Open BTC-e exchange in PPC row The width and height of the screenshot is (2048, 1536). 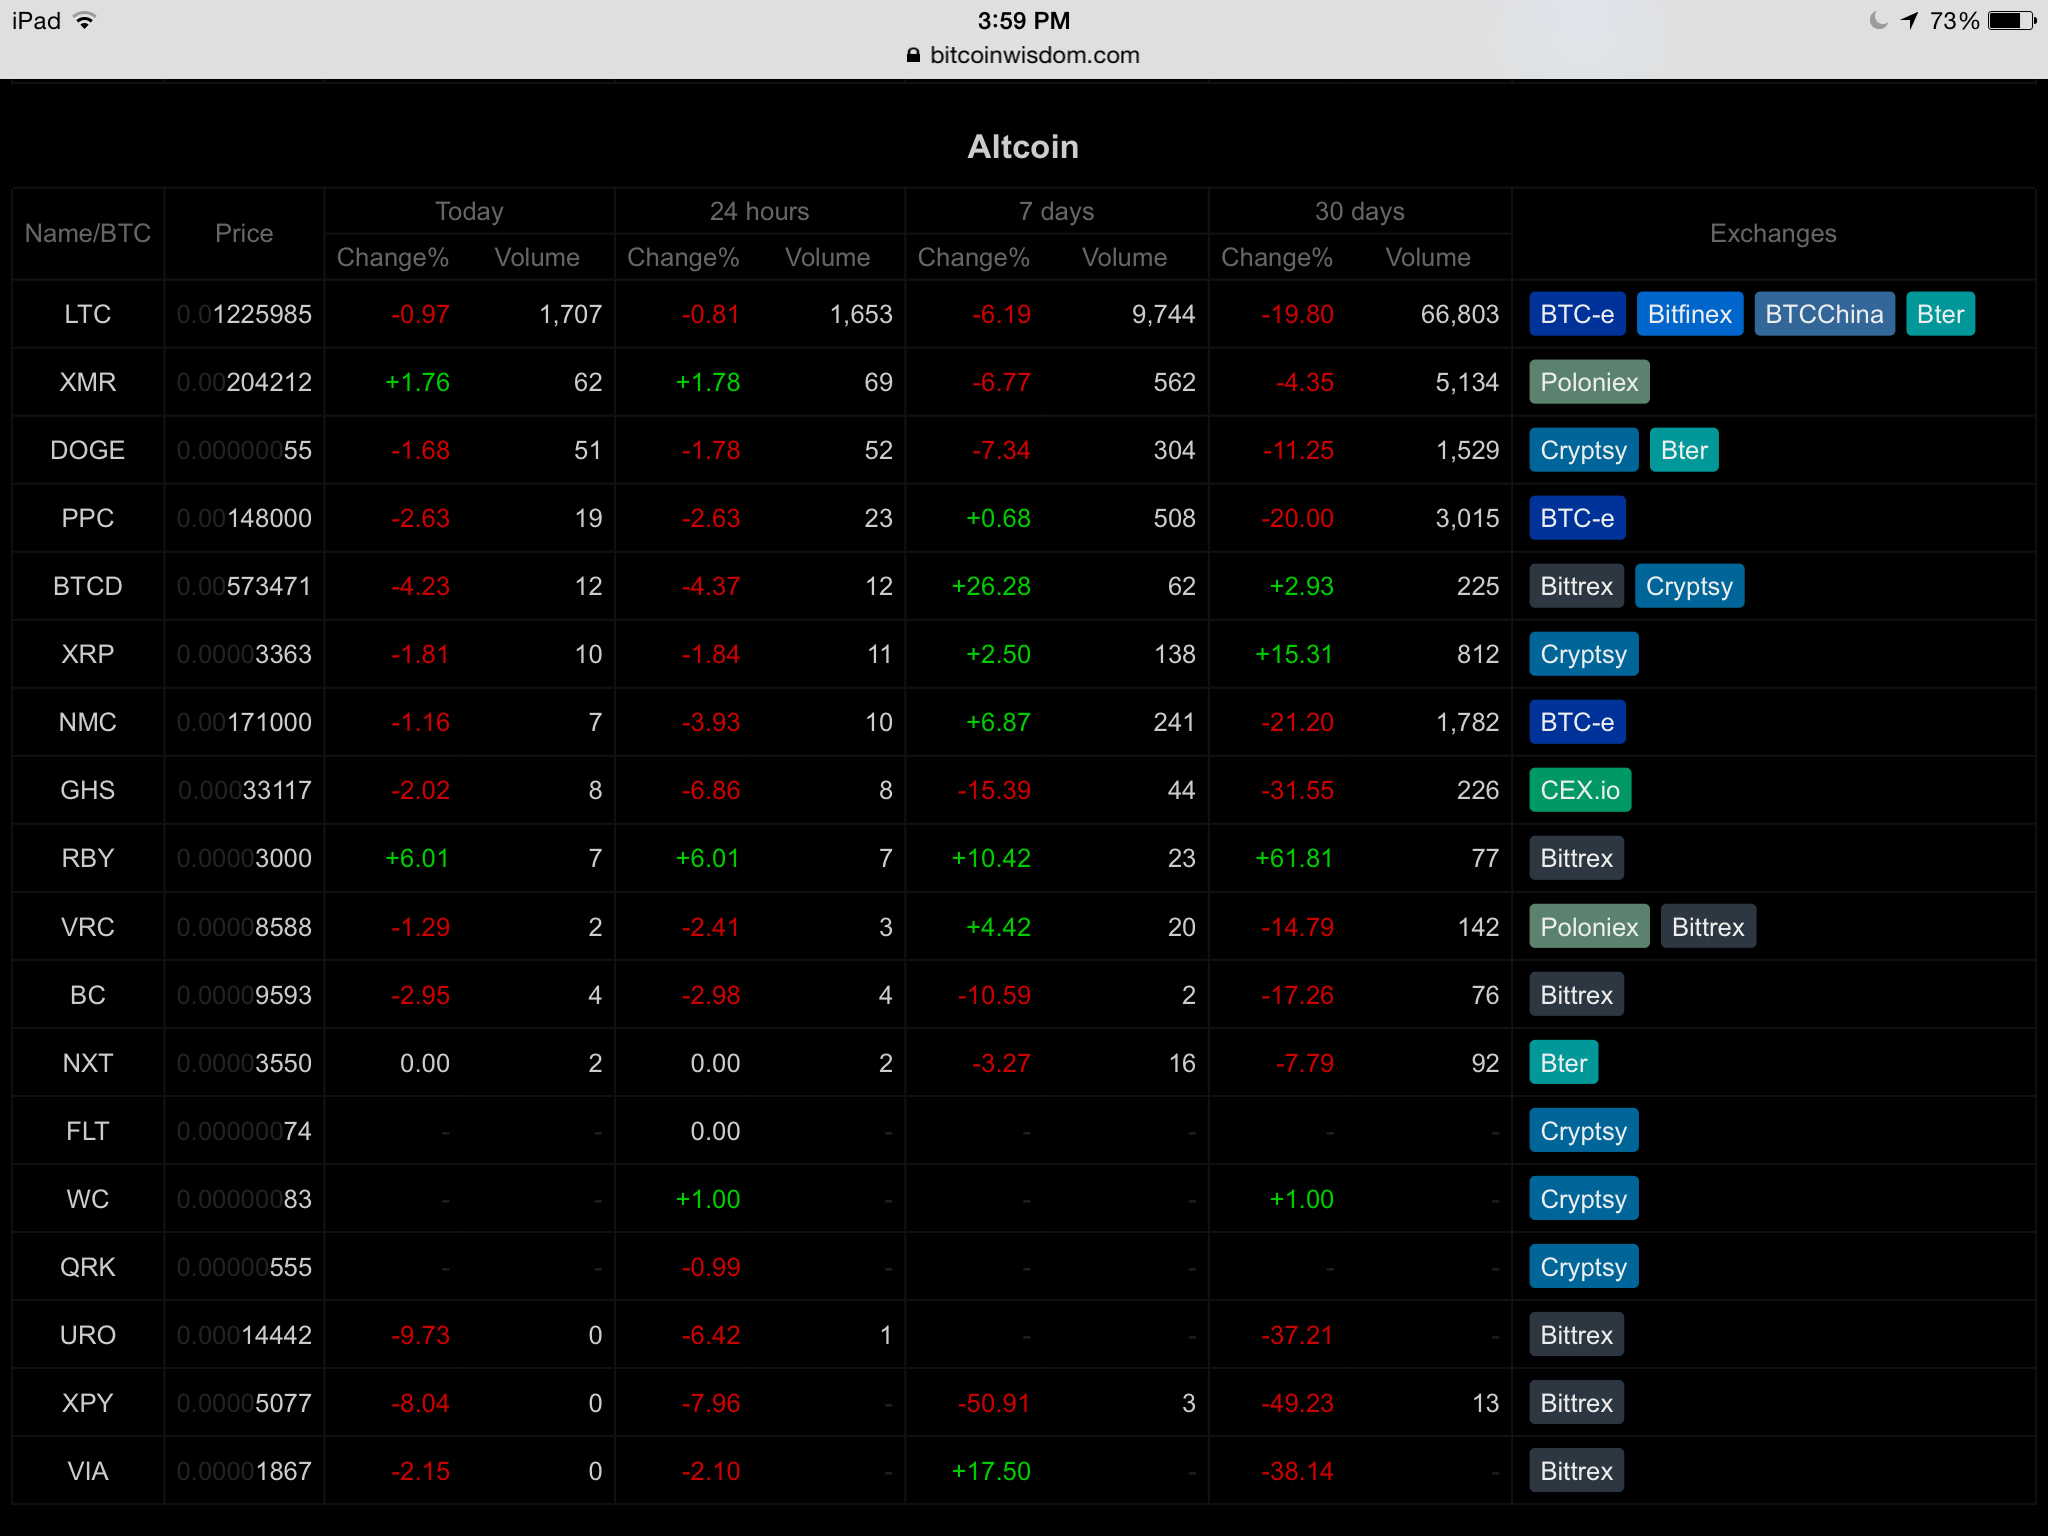1577,518
